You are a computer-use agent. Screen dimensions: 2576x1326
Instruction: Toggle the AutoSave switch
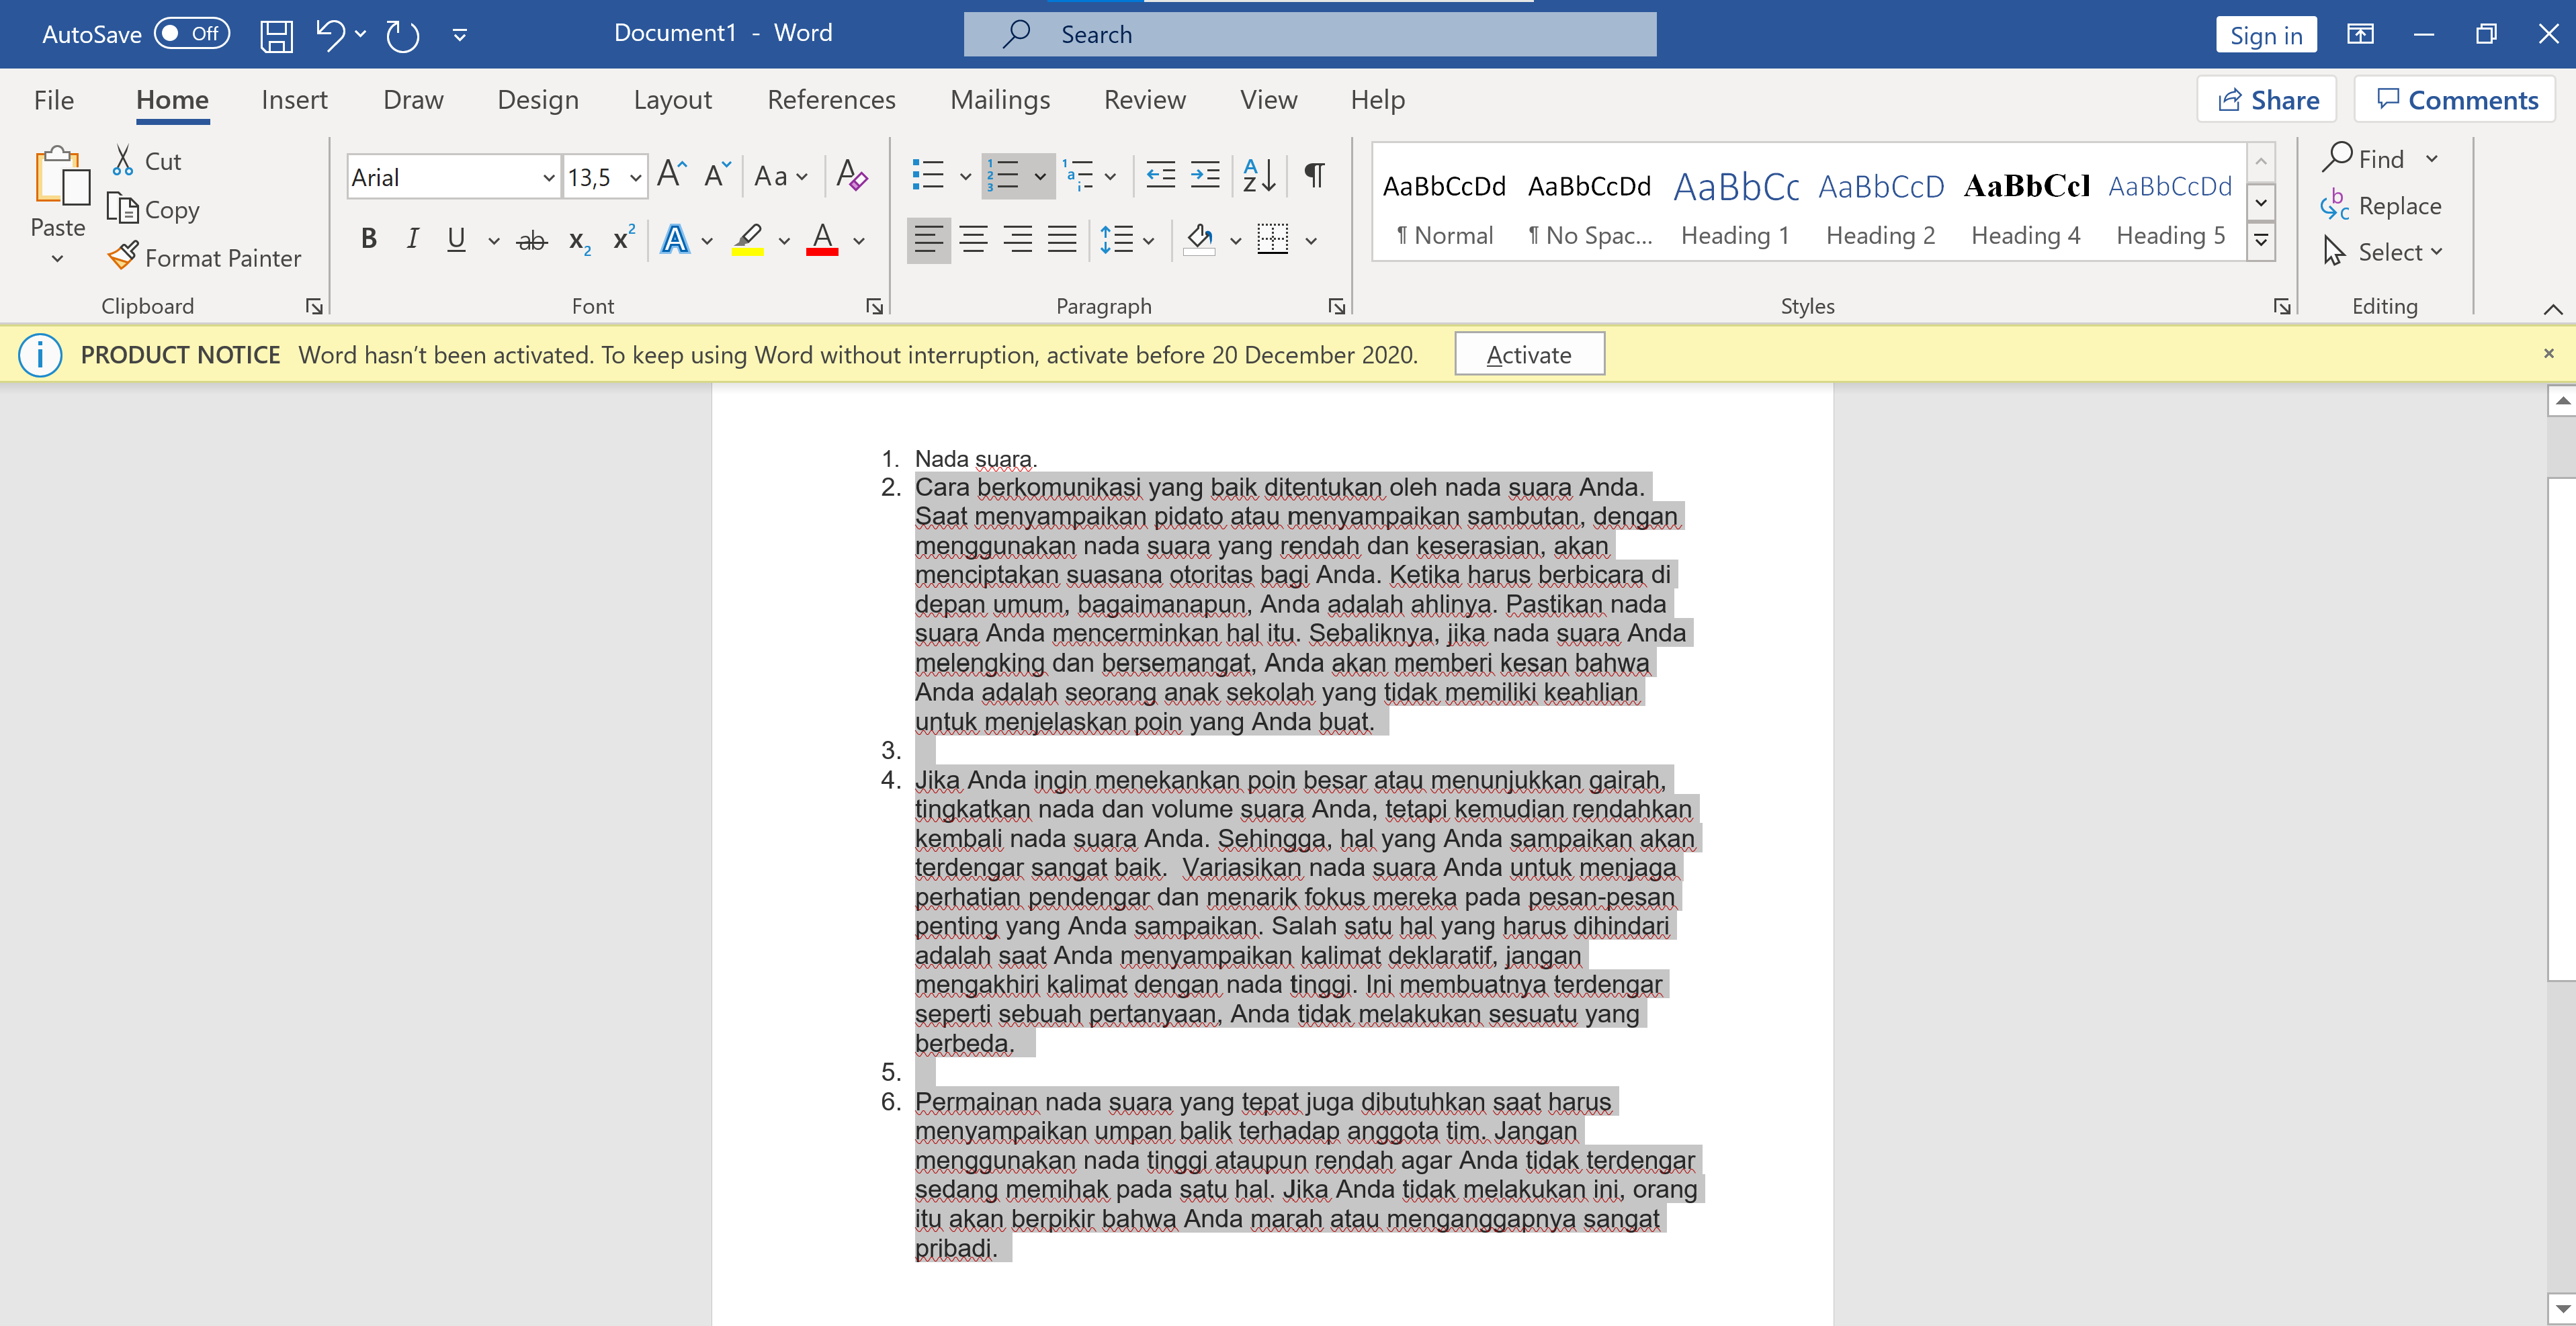click(x=192, y=34)
